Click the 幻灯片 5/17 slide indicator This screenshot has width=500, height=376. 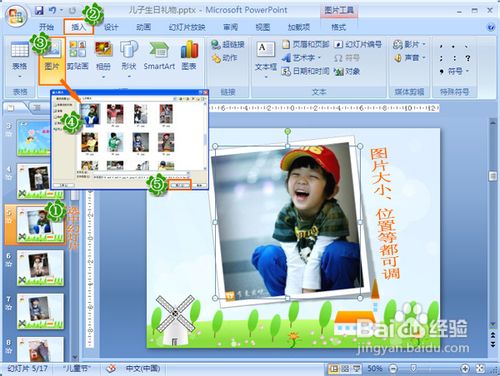[x=27, y=368]
